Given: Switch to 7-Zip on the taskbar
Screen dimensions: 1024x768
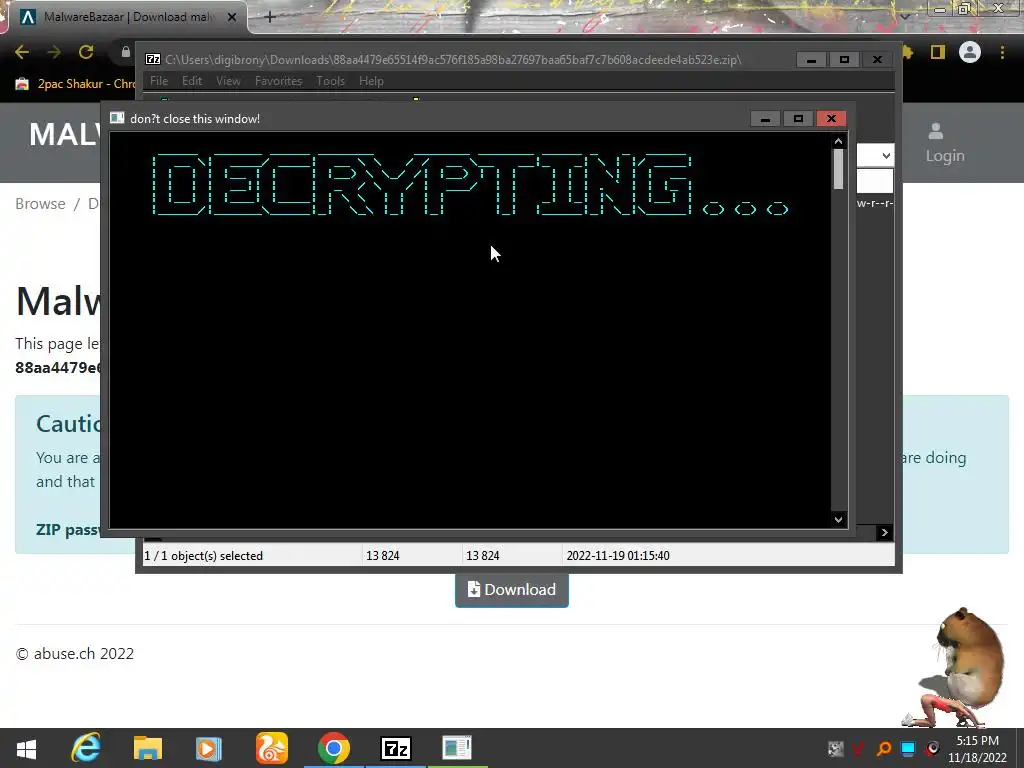Looking at the screenshot, I should tap(396, 748).
